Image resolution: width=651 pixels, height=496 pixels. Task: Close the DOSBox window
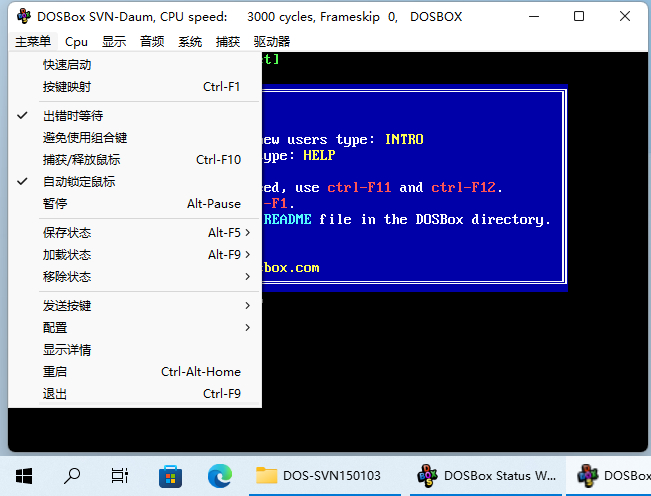point(624,17)
